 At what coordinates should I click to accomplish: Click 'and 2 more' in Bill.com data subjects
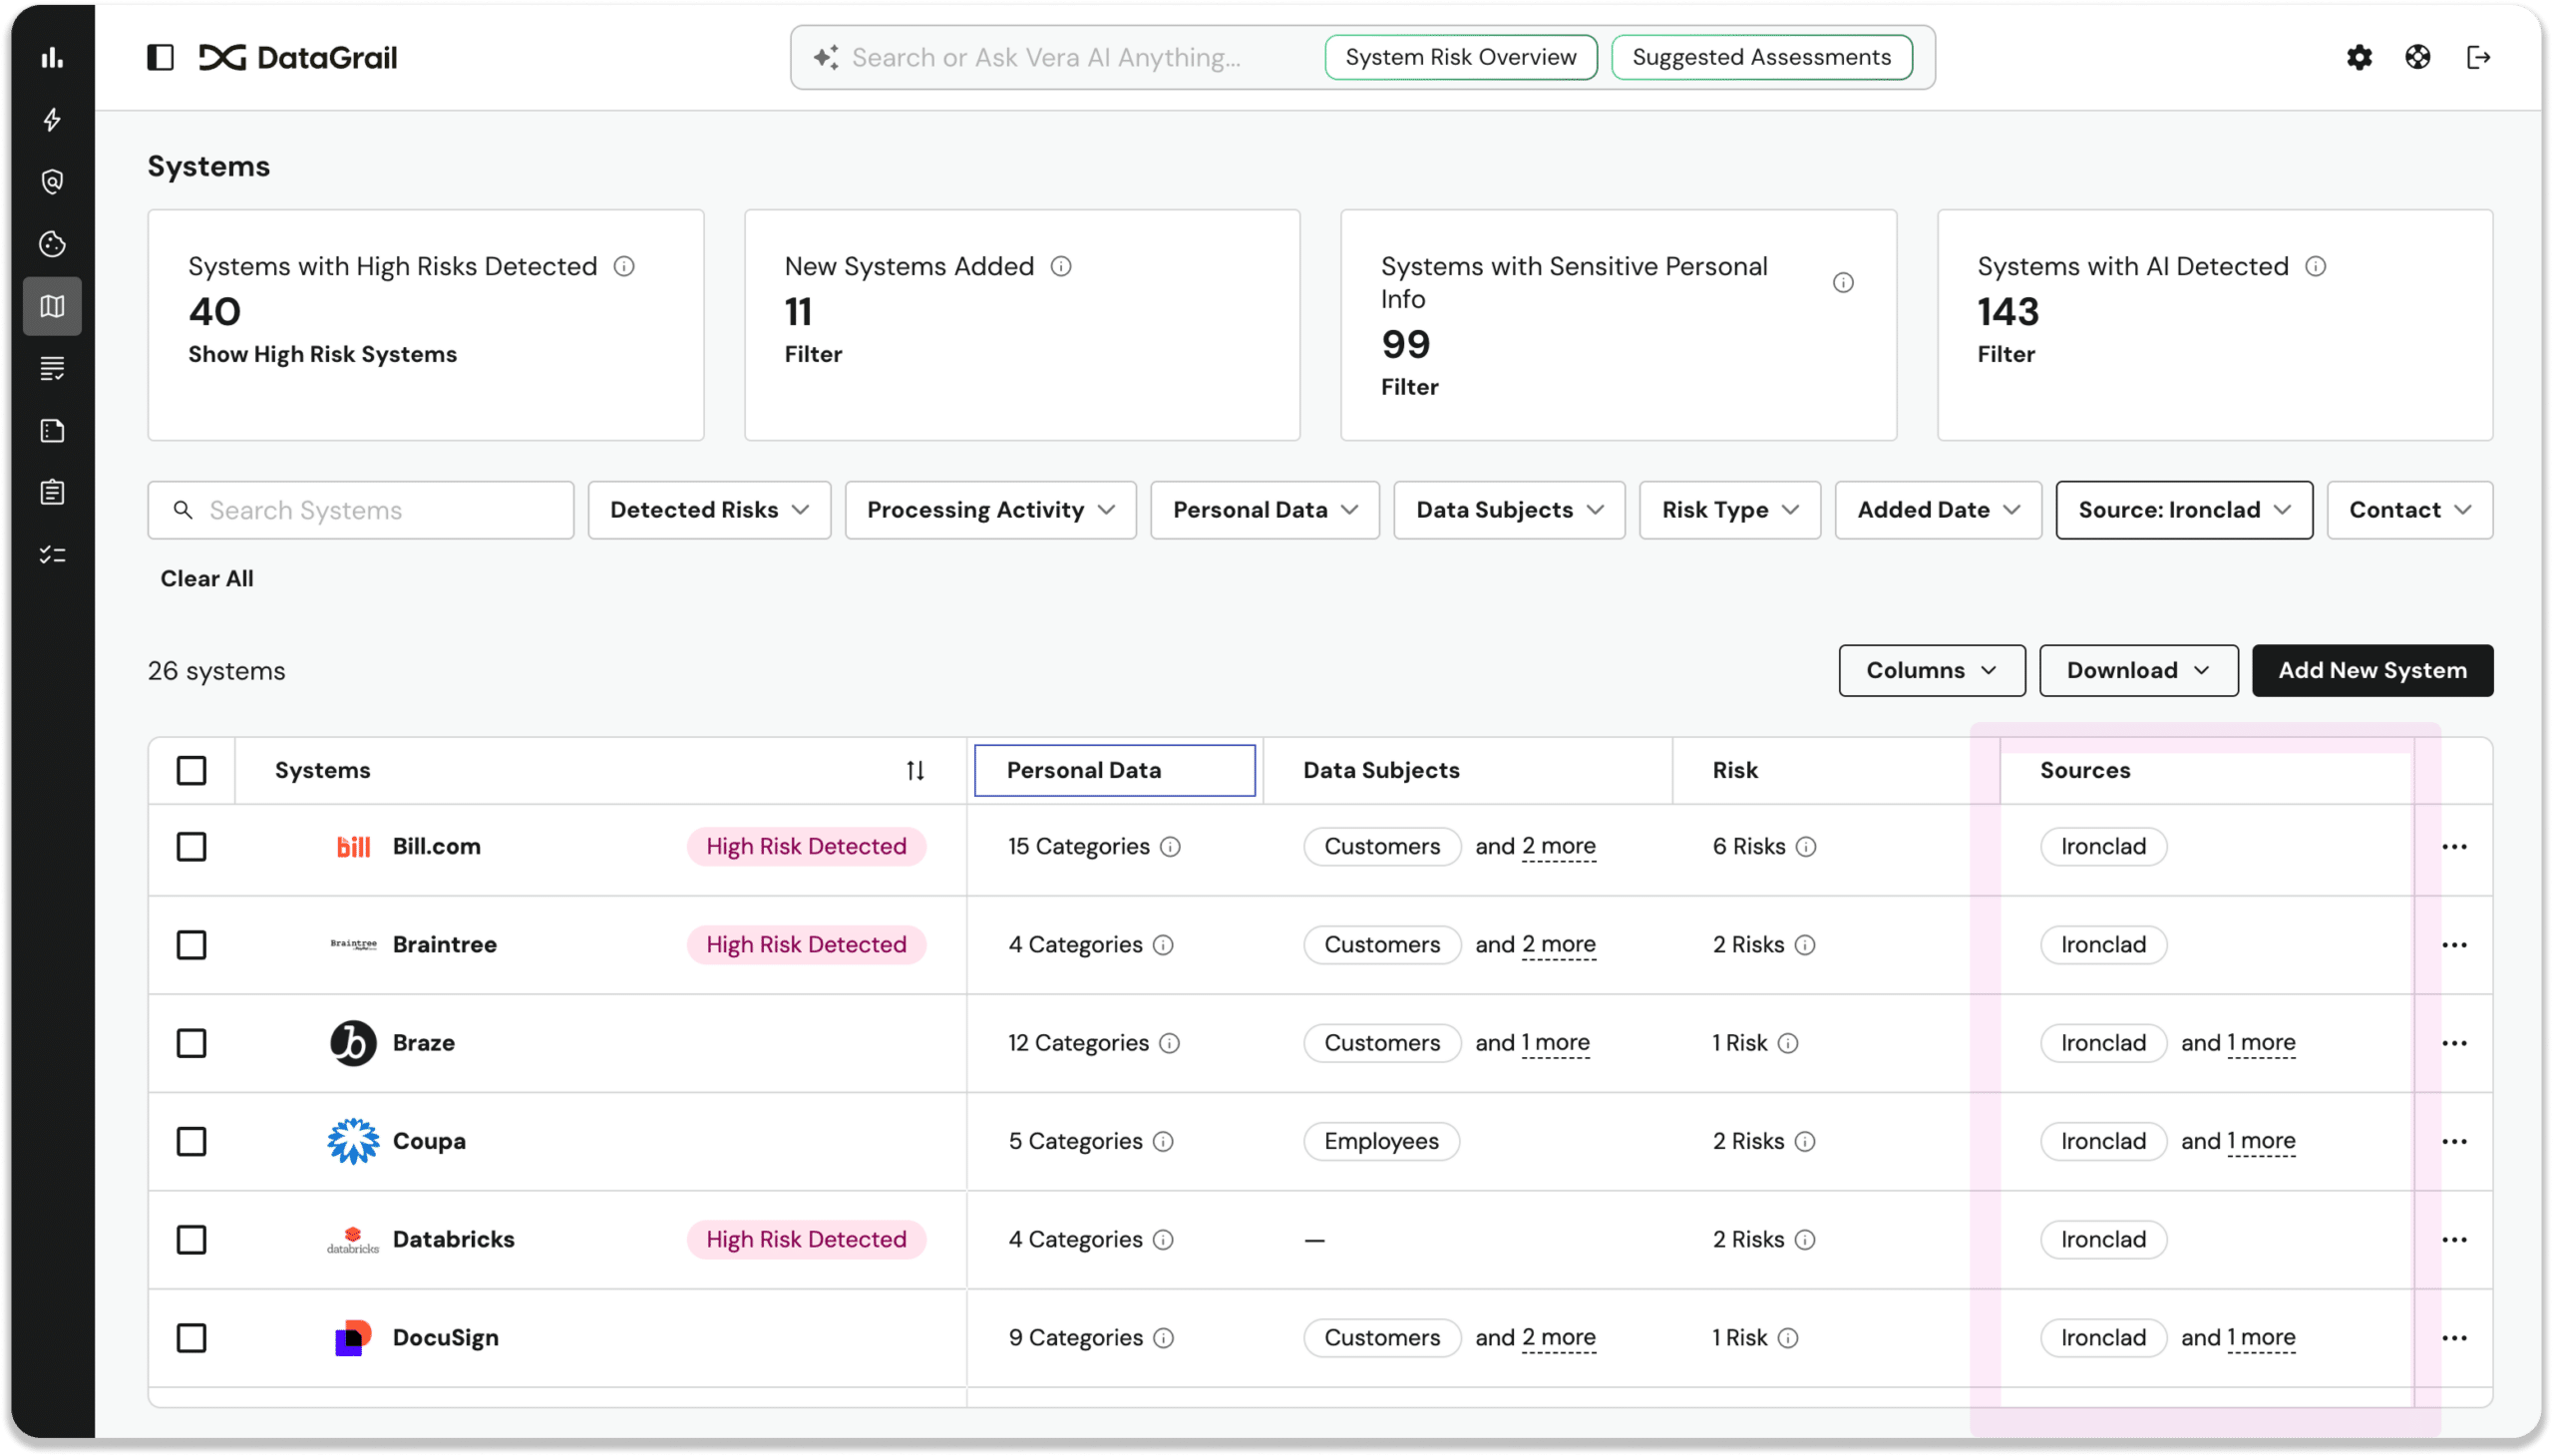coord(1534,847)
